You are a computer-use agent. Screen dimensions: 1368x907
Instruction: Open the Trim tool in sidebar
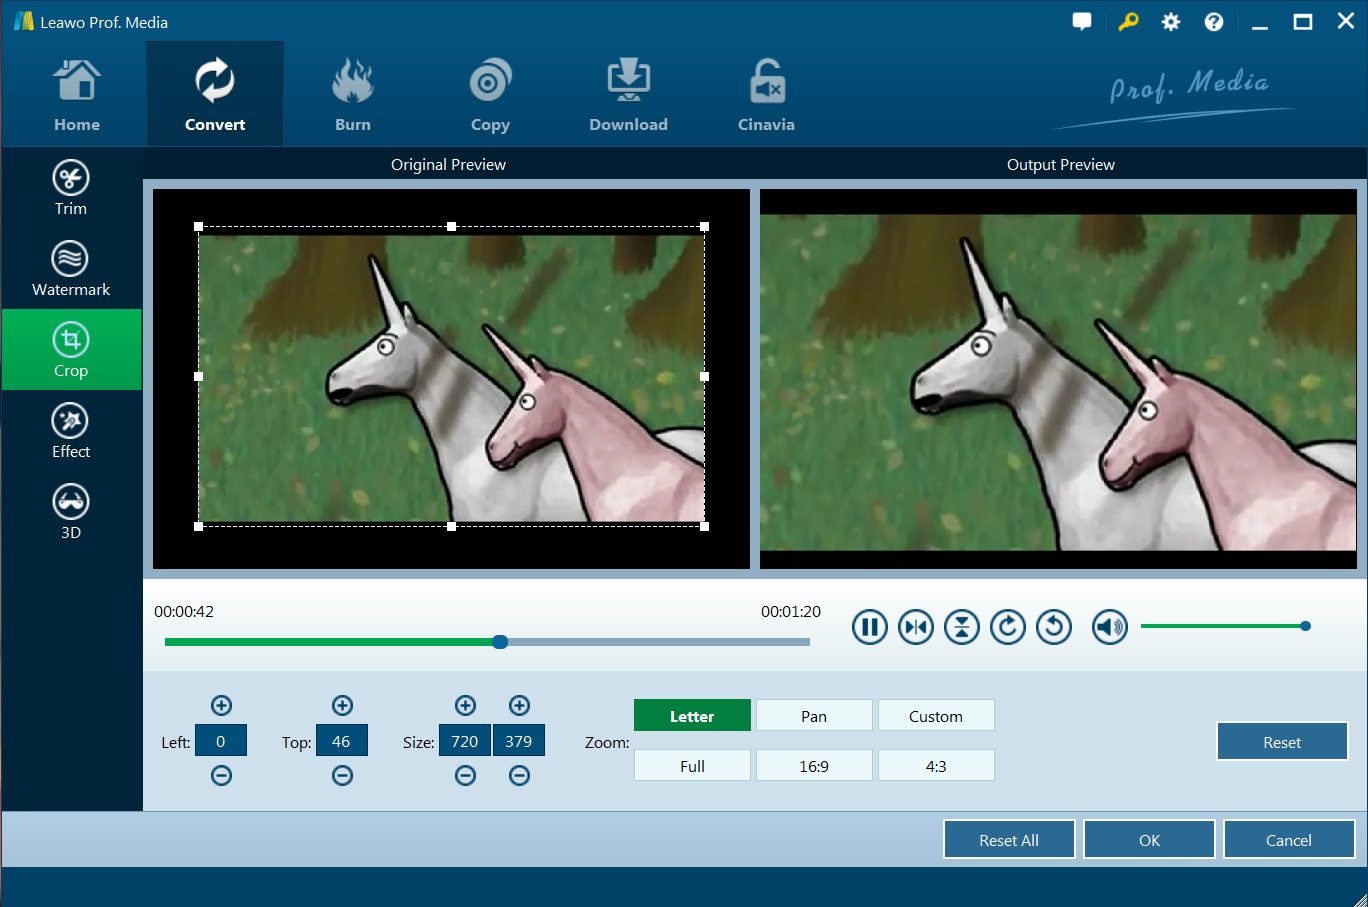(70, 187)
